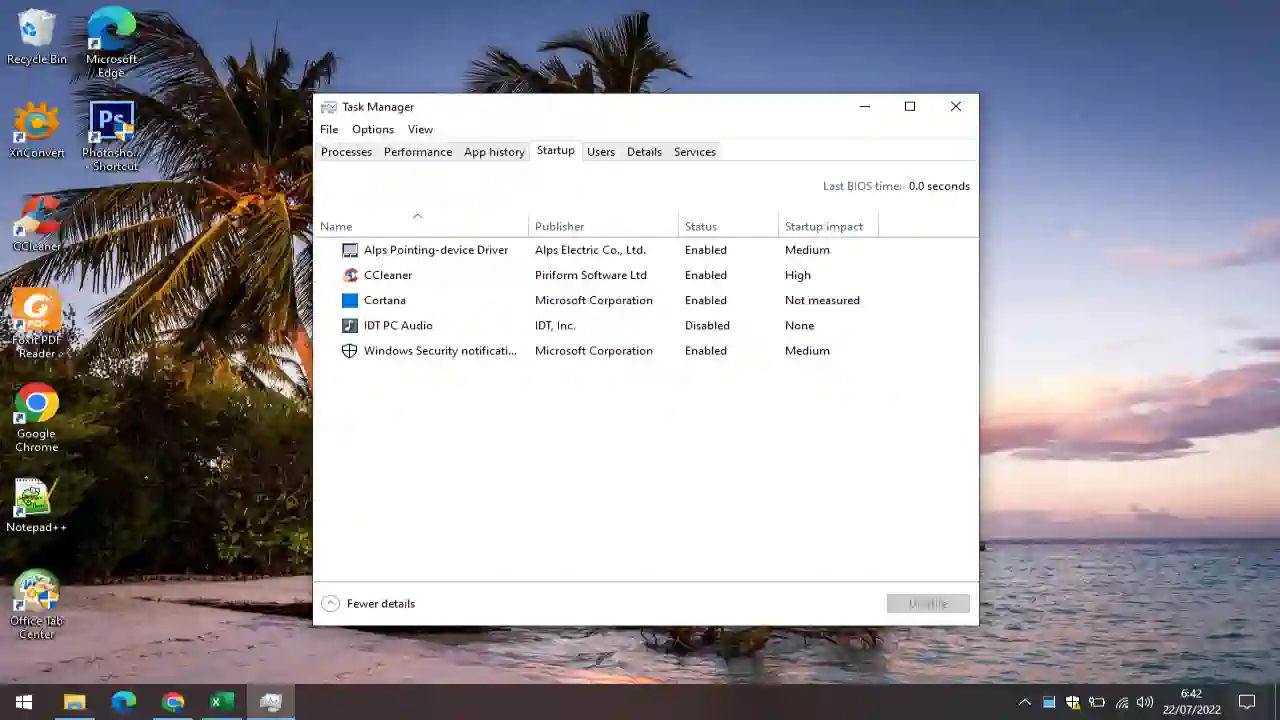Open the notification center icon
This screenshot has height=720, width=1280.
[x=1247, y=702]
